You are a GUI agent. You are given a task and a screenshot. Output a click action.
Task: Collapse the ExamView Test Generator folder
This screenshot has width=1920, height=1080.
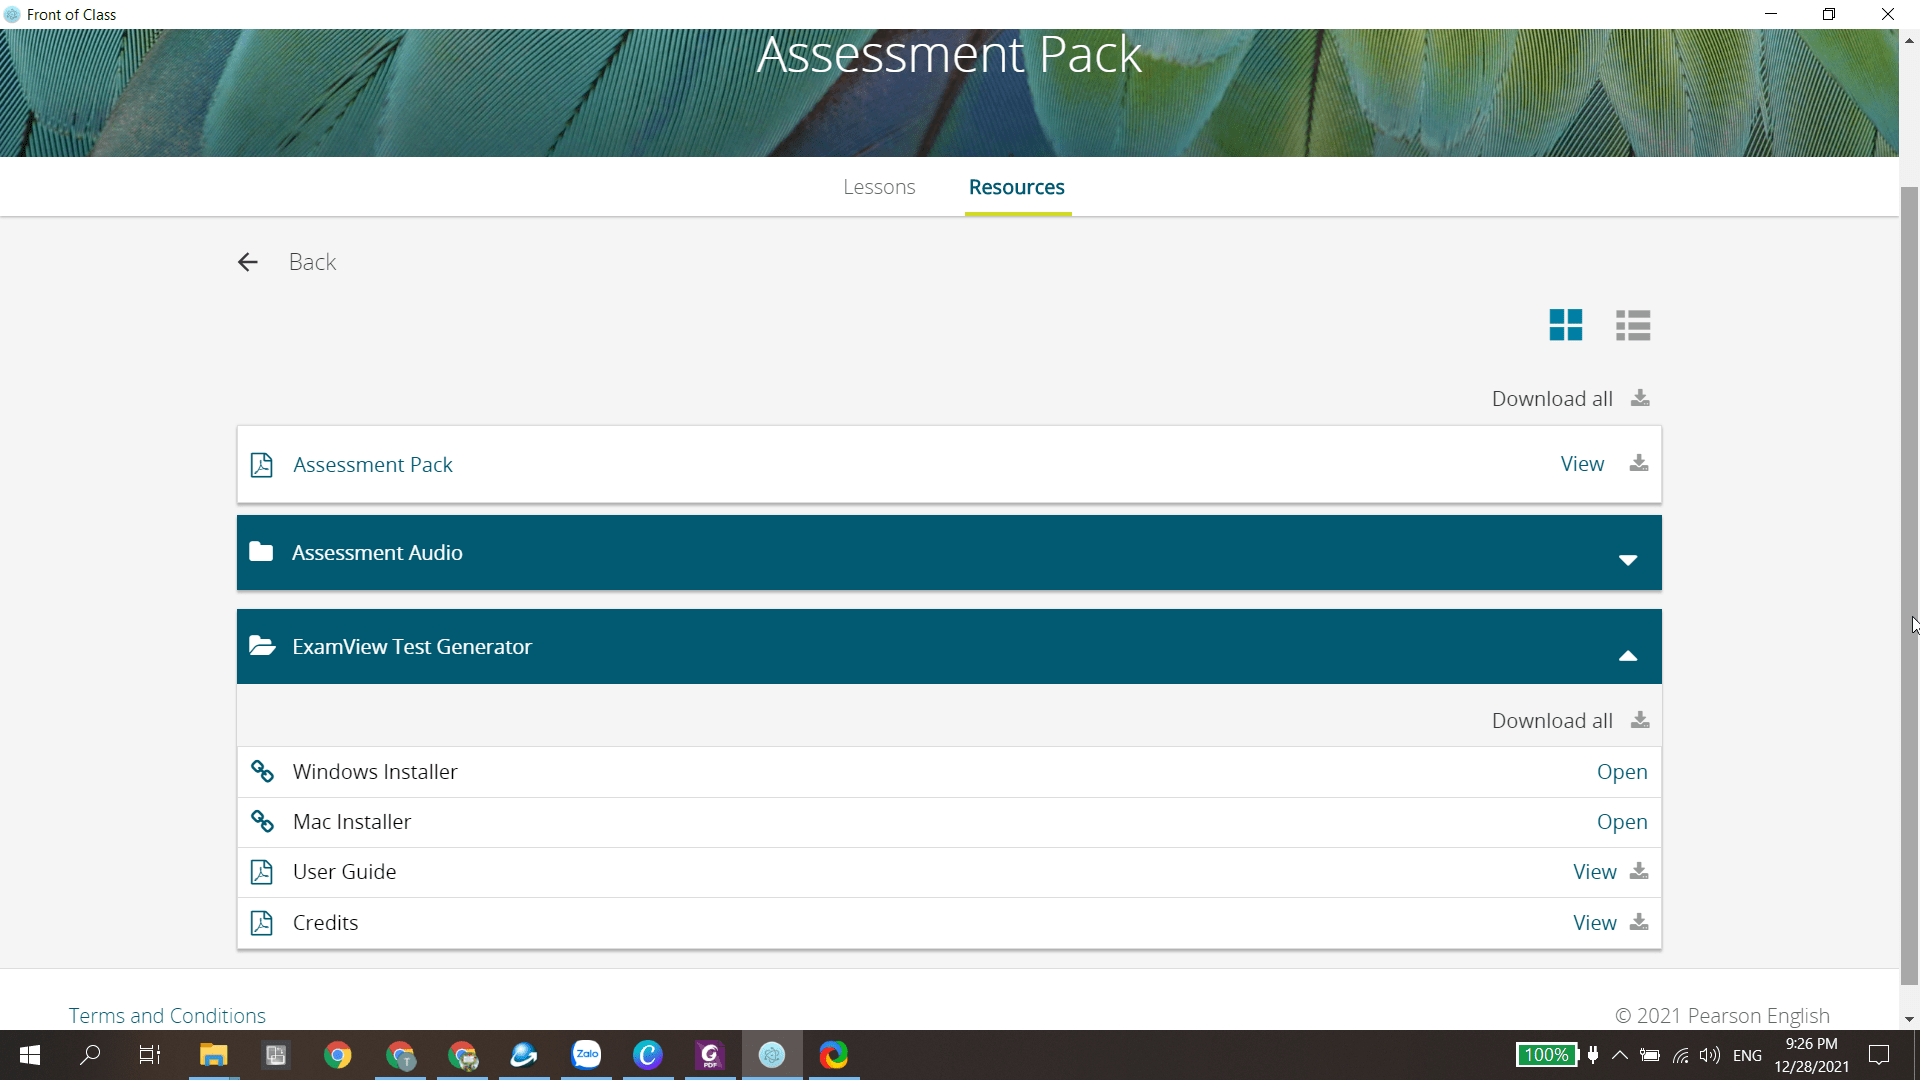[x=1627, y=656]
